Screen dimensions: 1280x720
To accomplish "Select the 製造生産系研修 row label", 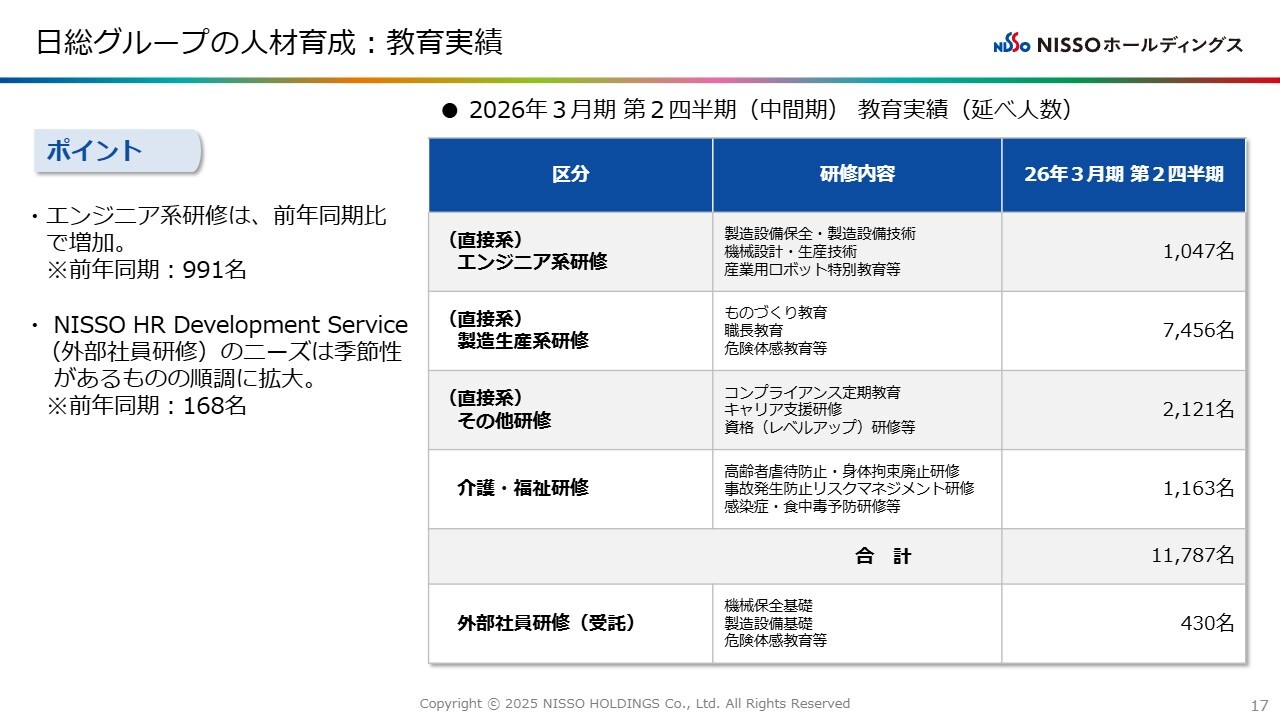I will click(x=522, y=341).
